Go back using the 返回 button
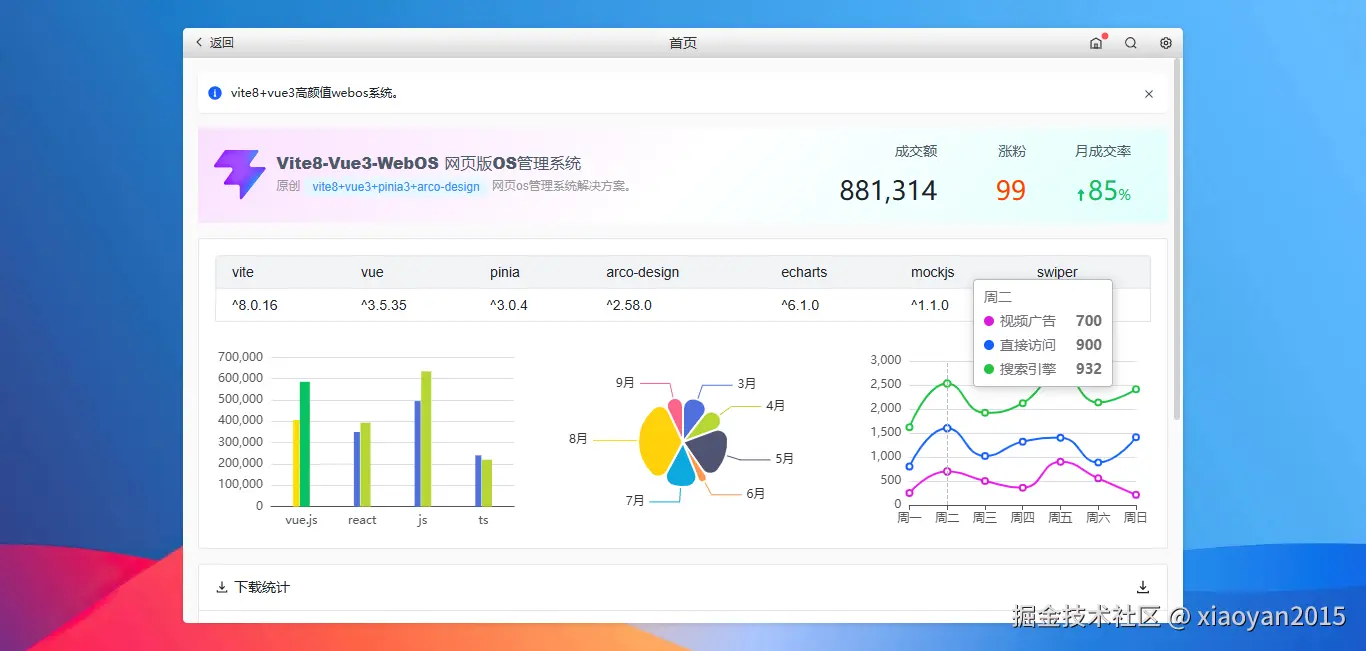Screen dimensions: 1366x651 pyautogui.click(x=215, y=43)
